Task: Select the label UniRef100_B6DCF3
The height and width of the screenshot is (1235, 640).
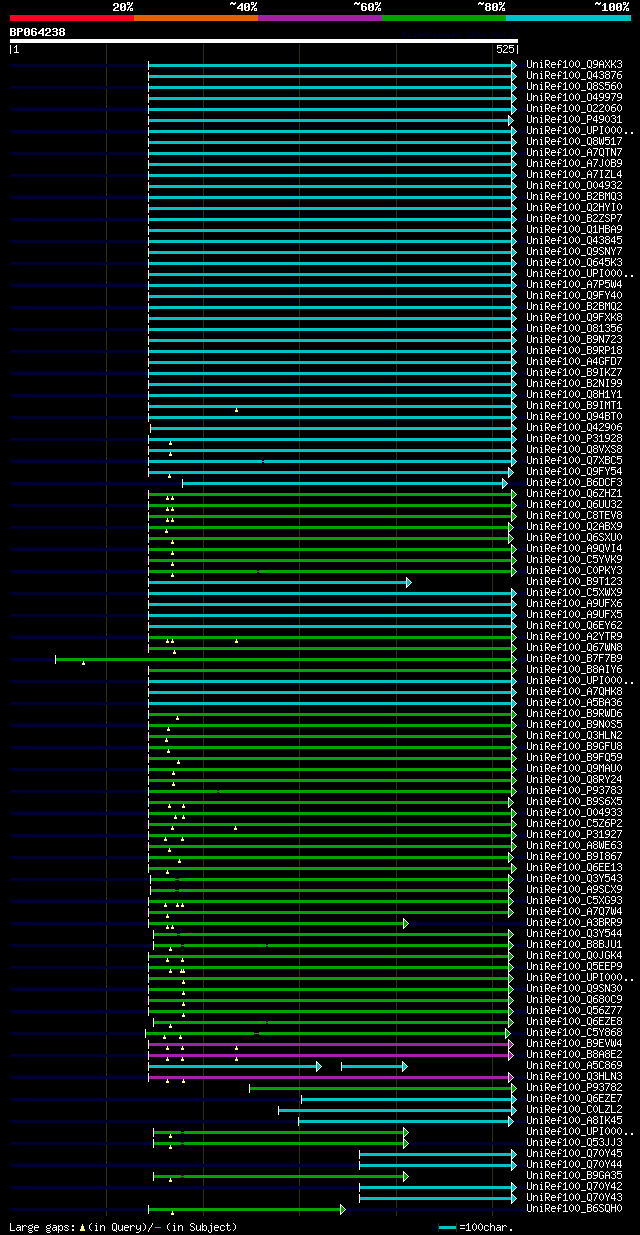Action: (574, 483)
